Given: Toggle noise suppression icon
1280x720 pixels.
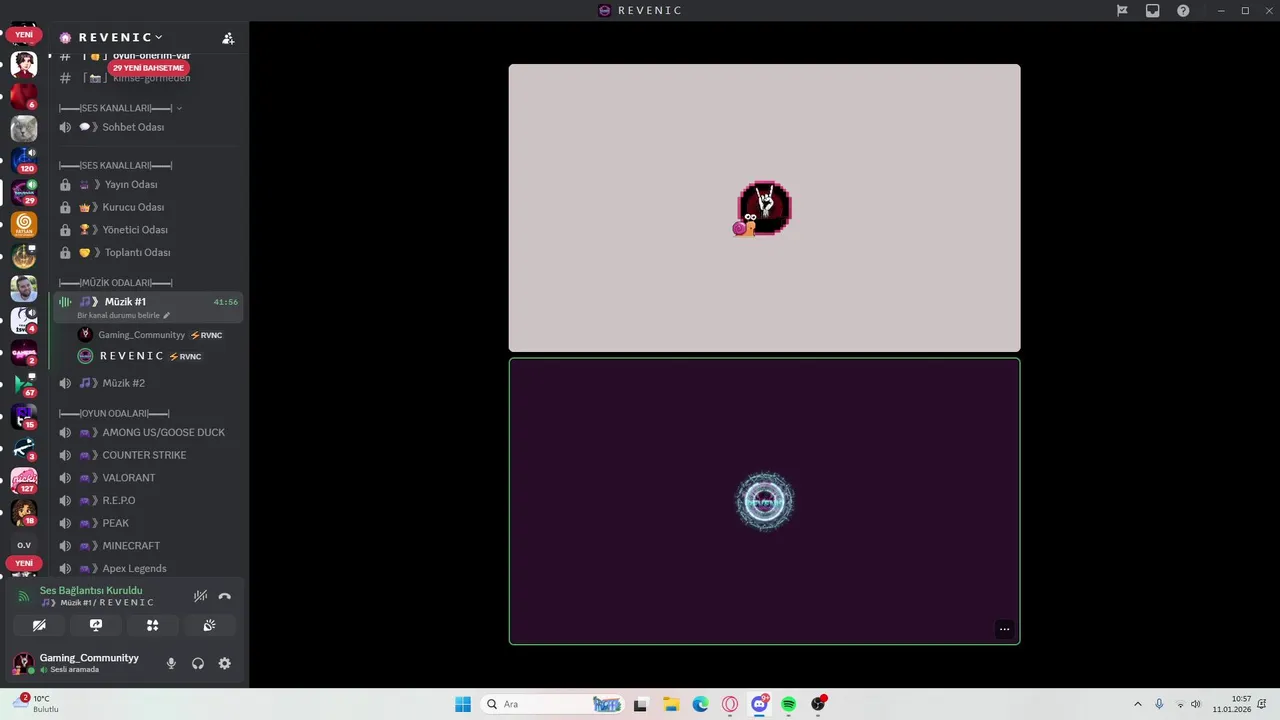Looking at the screenshot, I should point(200,596).
